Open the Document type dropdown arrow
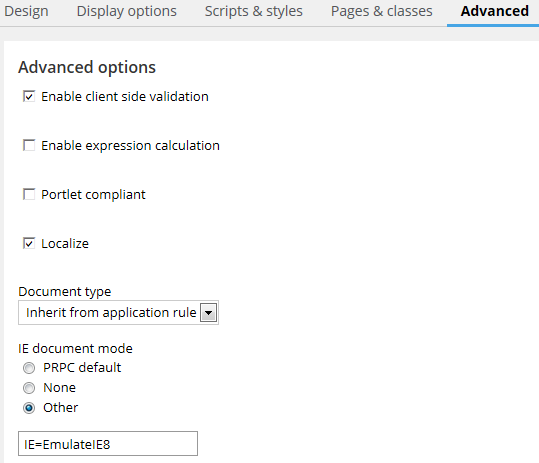 click(x=208, y=313)
